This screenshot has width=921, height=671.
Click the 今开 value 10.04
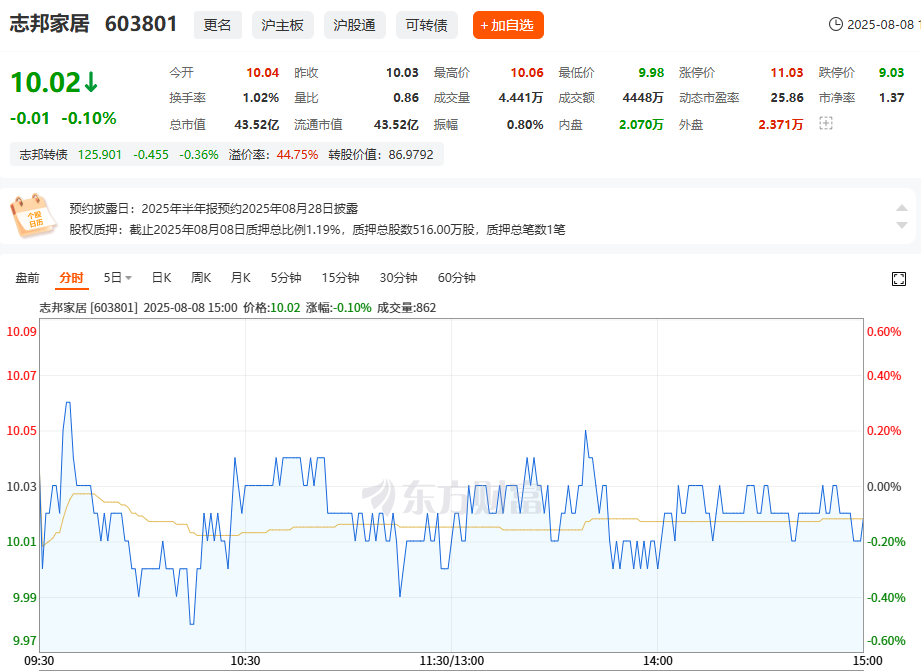point(263,72)
